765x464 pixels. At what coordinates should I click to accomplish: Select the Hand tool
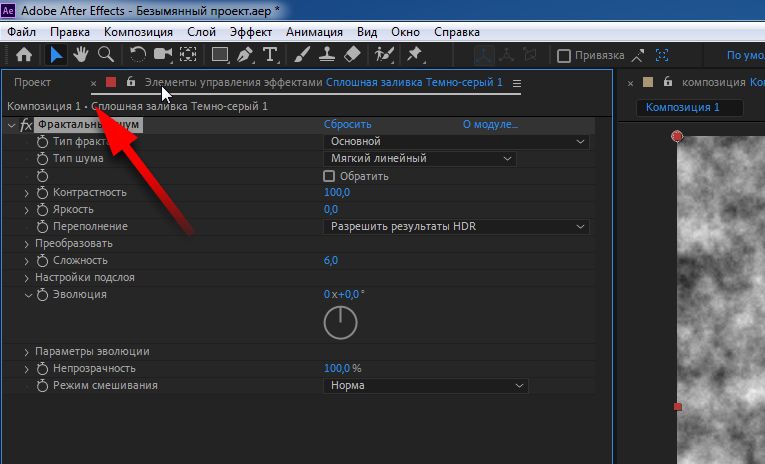pos(81,55)
